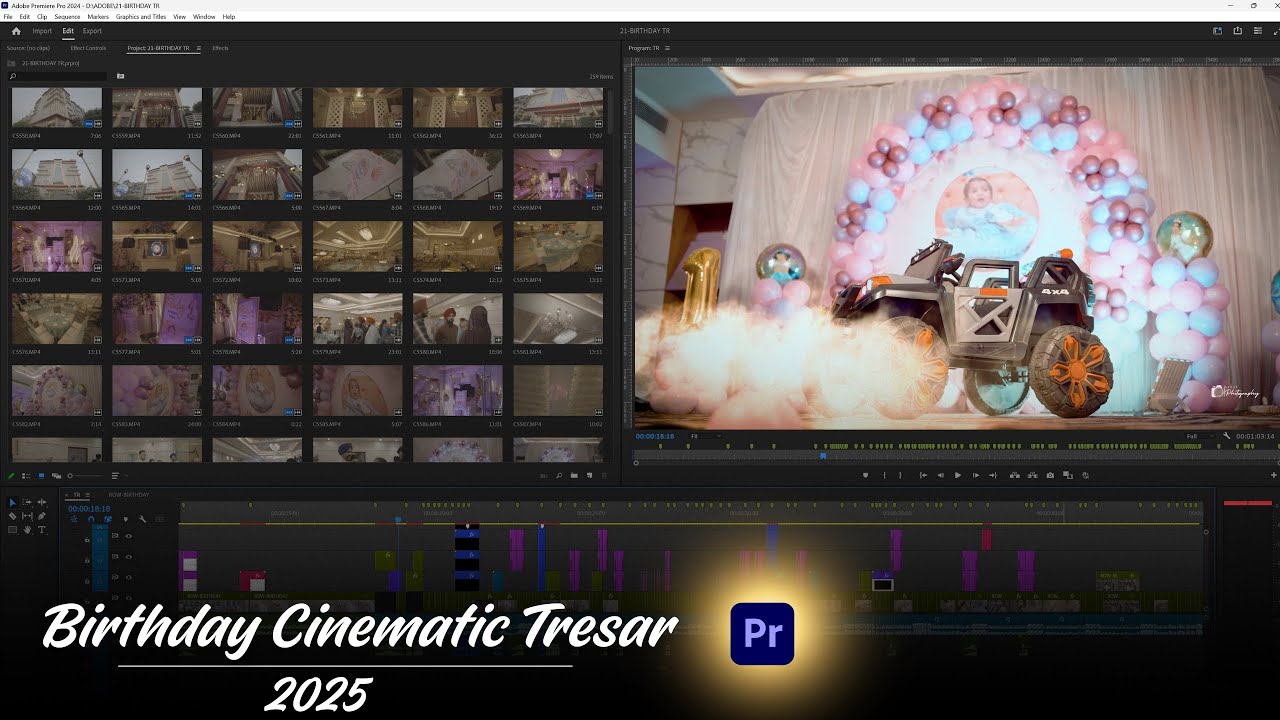This screenshot has height=720, width=1280.
Task: Toggle visibility eye of second video track
Action: tap(128, 557)
